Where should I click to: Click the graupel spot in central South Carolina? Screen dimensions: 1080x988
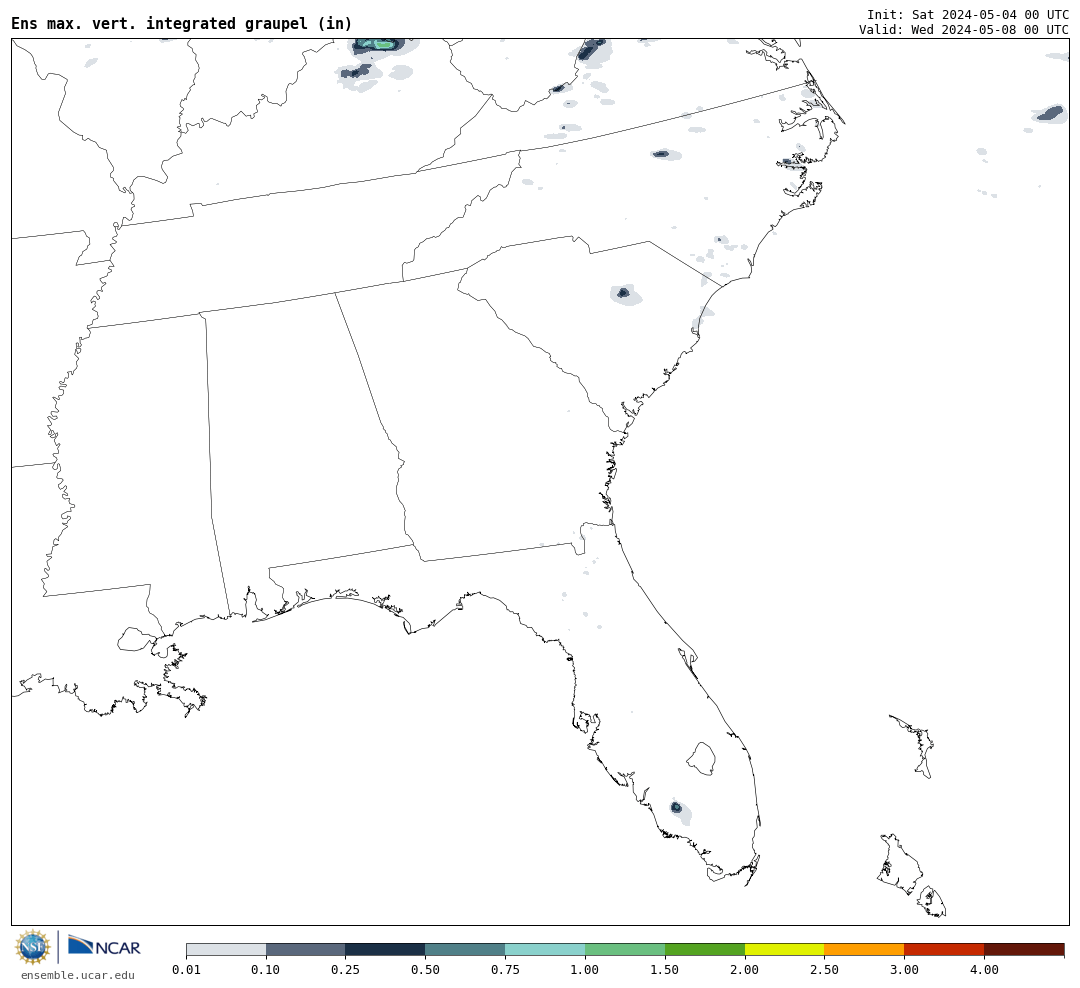(x=625, y=294)
